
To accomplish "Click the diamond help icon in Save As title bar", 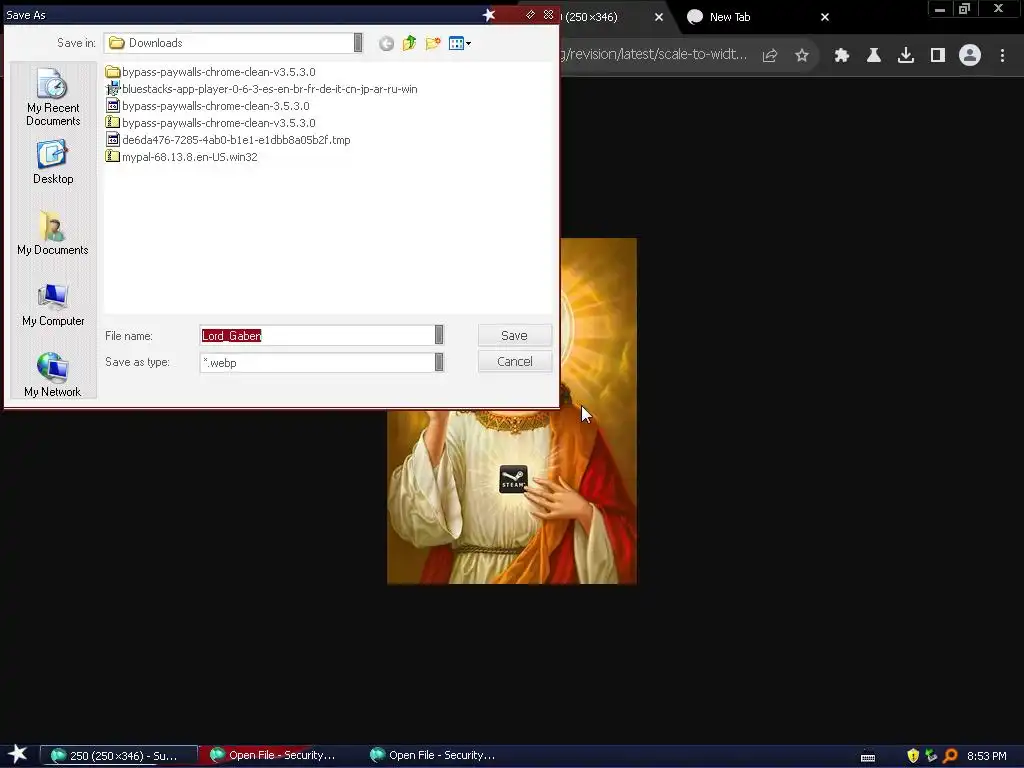I will pos(530,14).
